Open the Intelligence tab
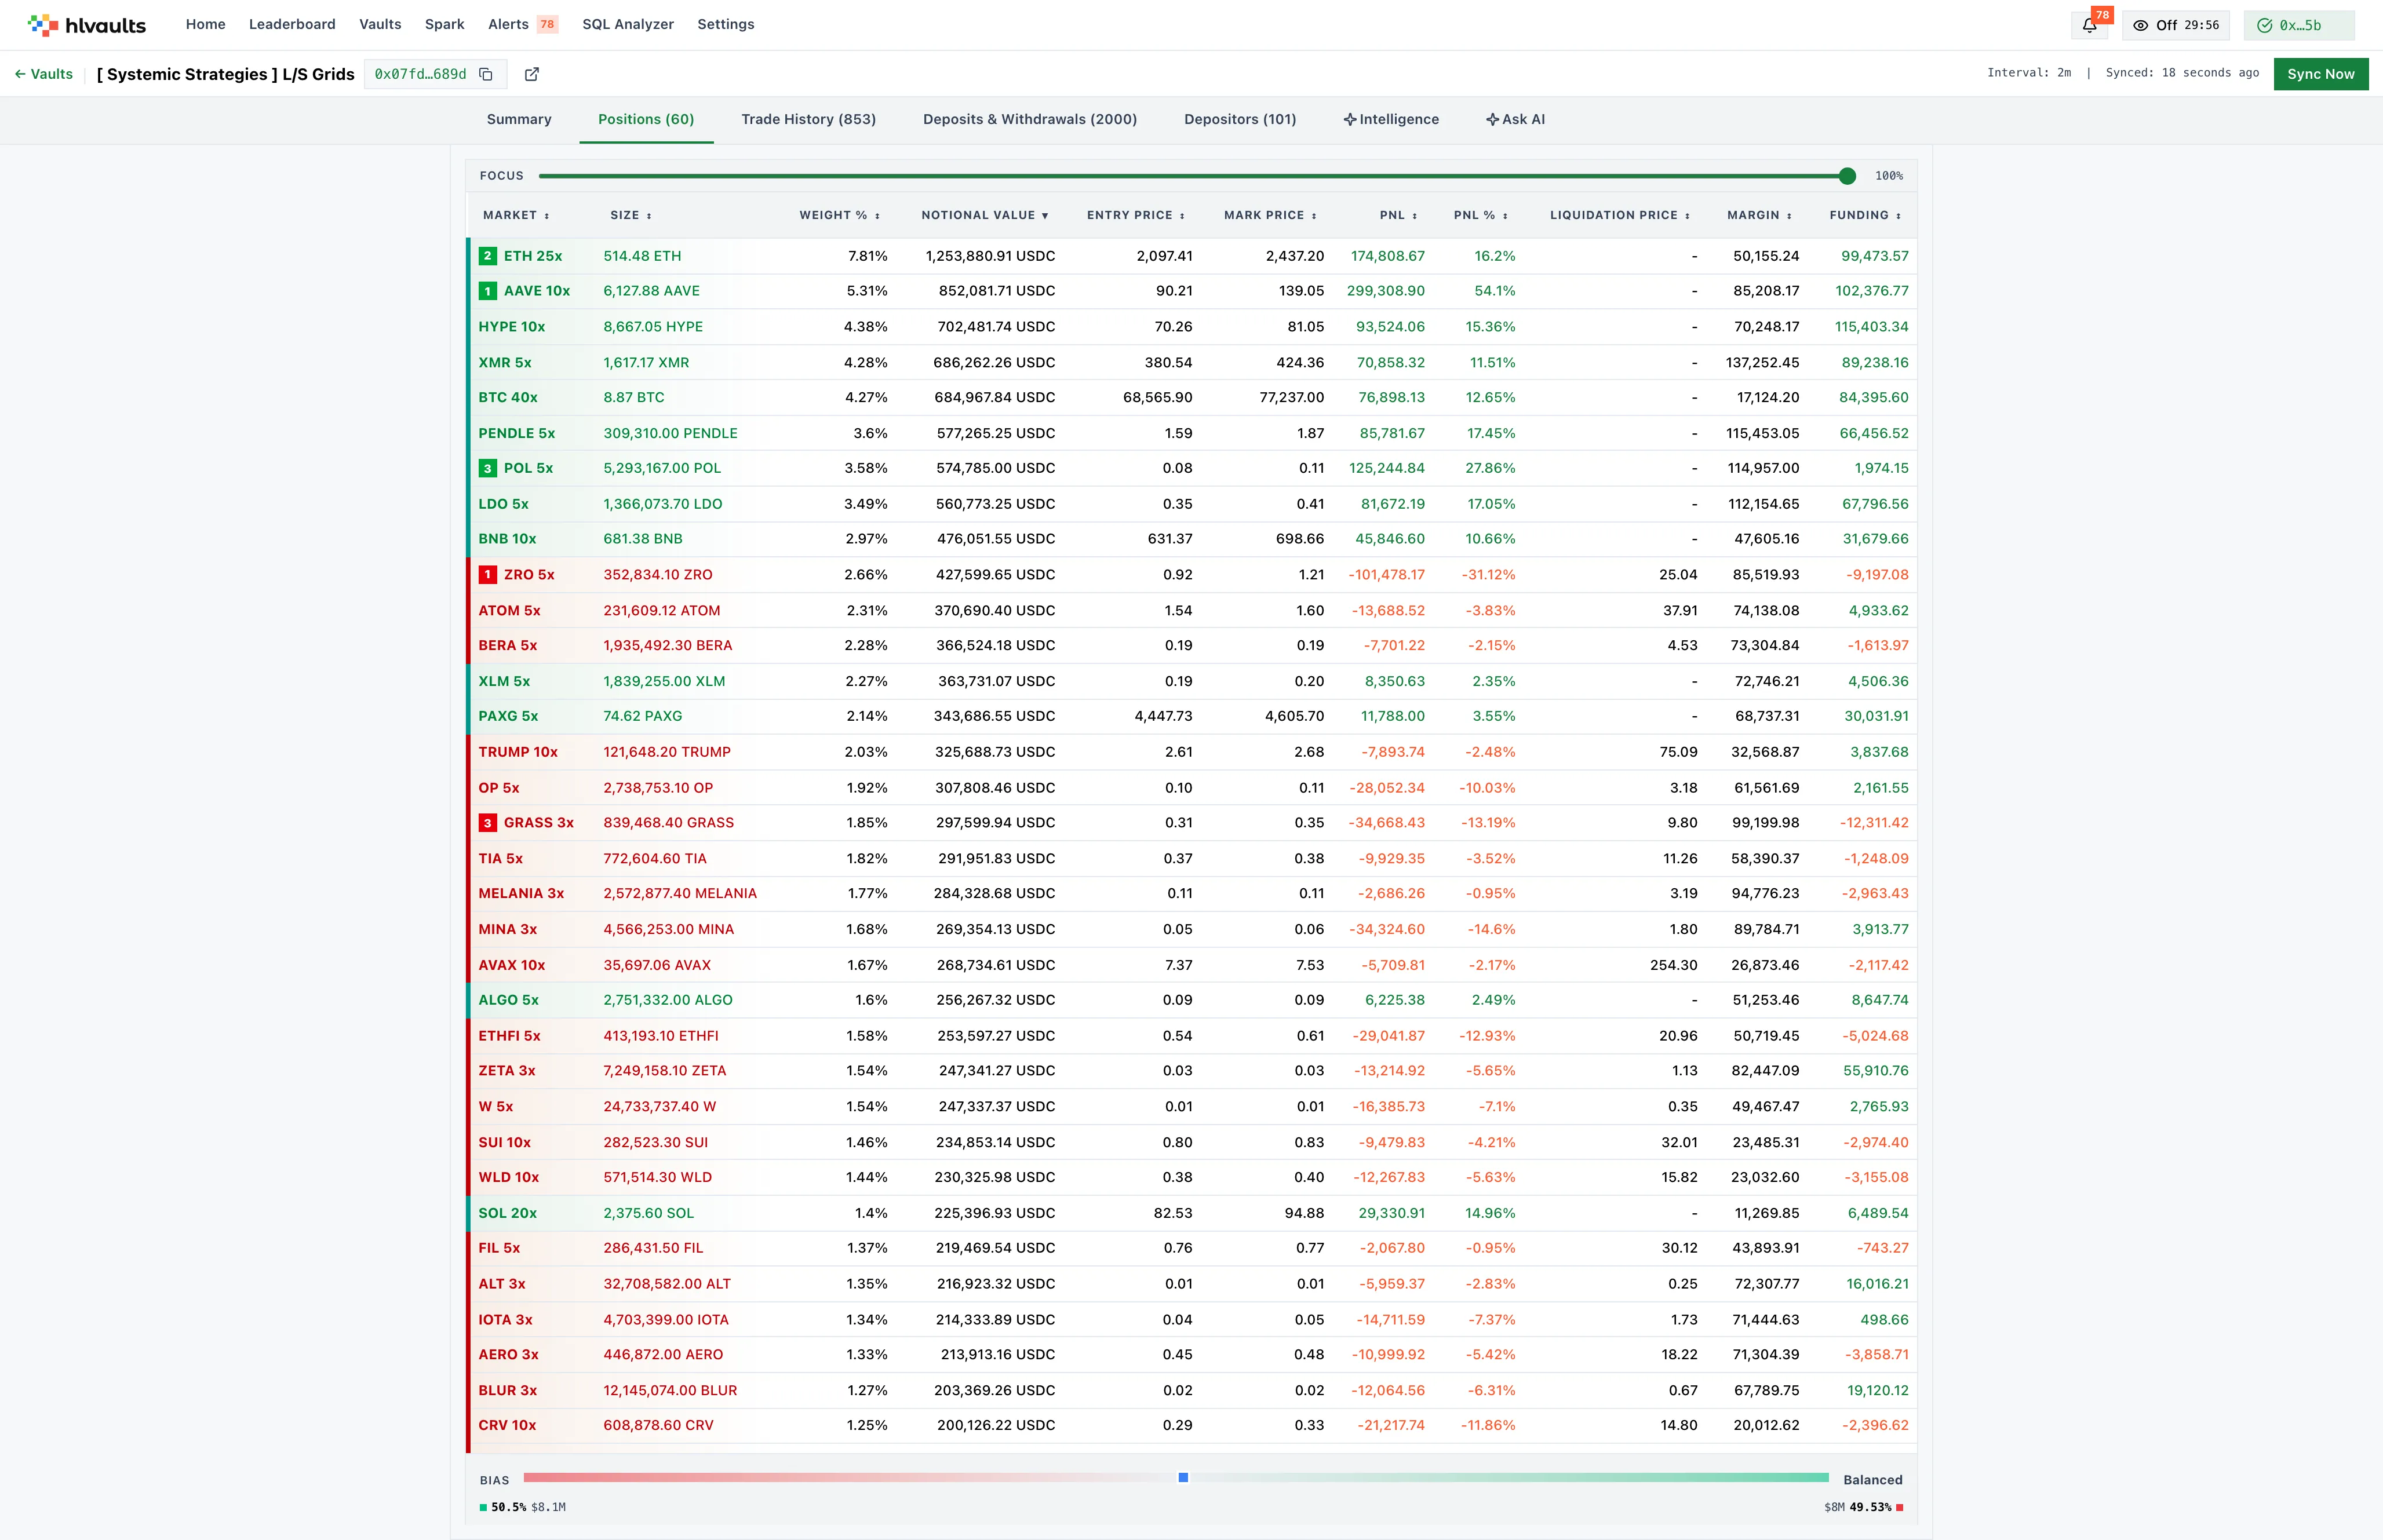The height and width of the screenshot is (1540, 2383). (1391, 120)
